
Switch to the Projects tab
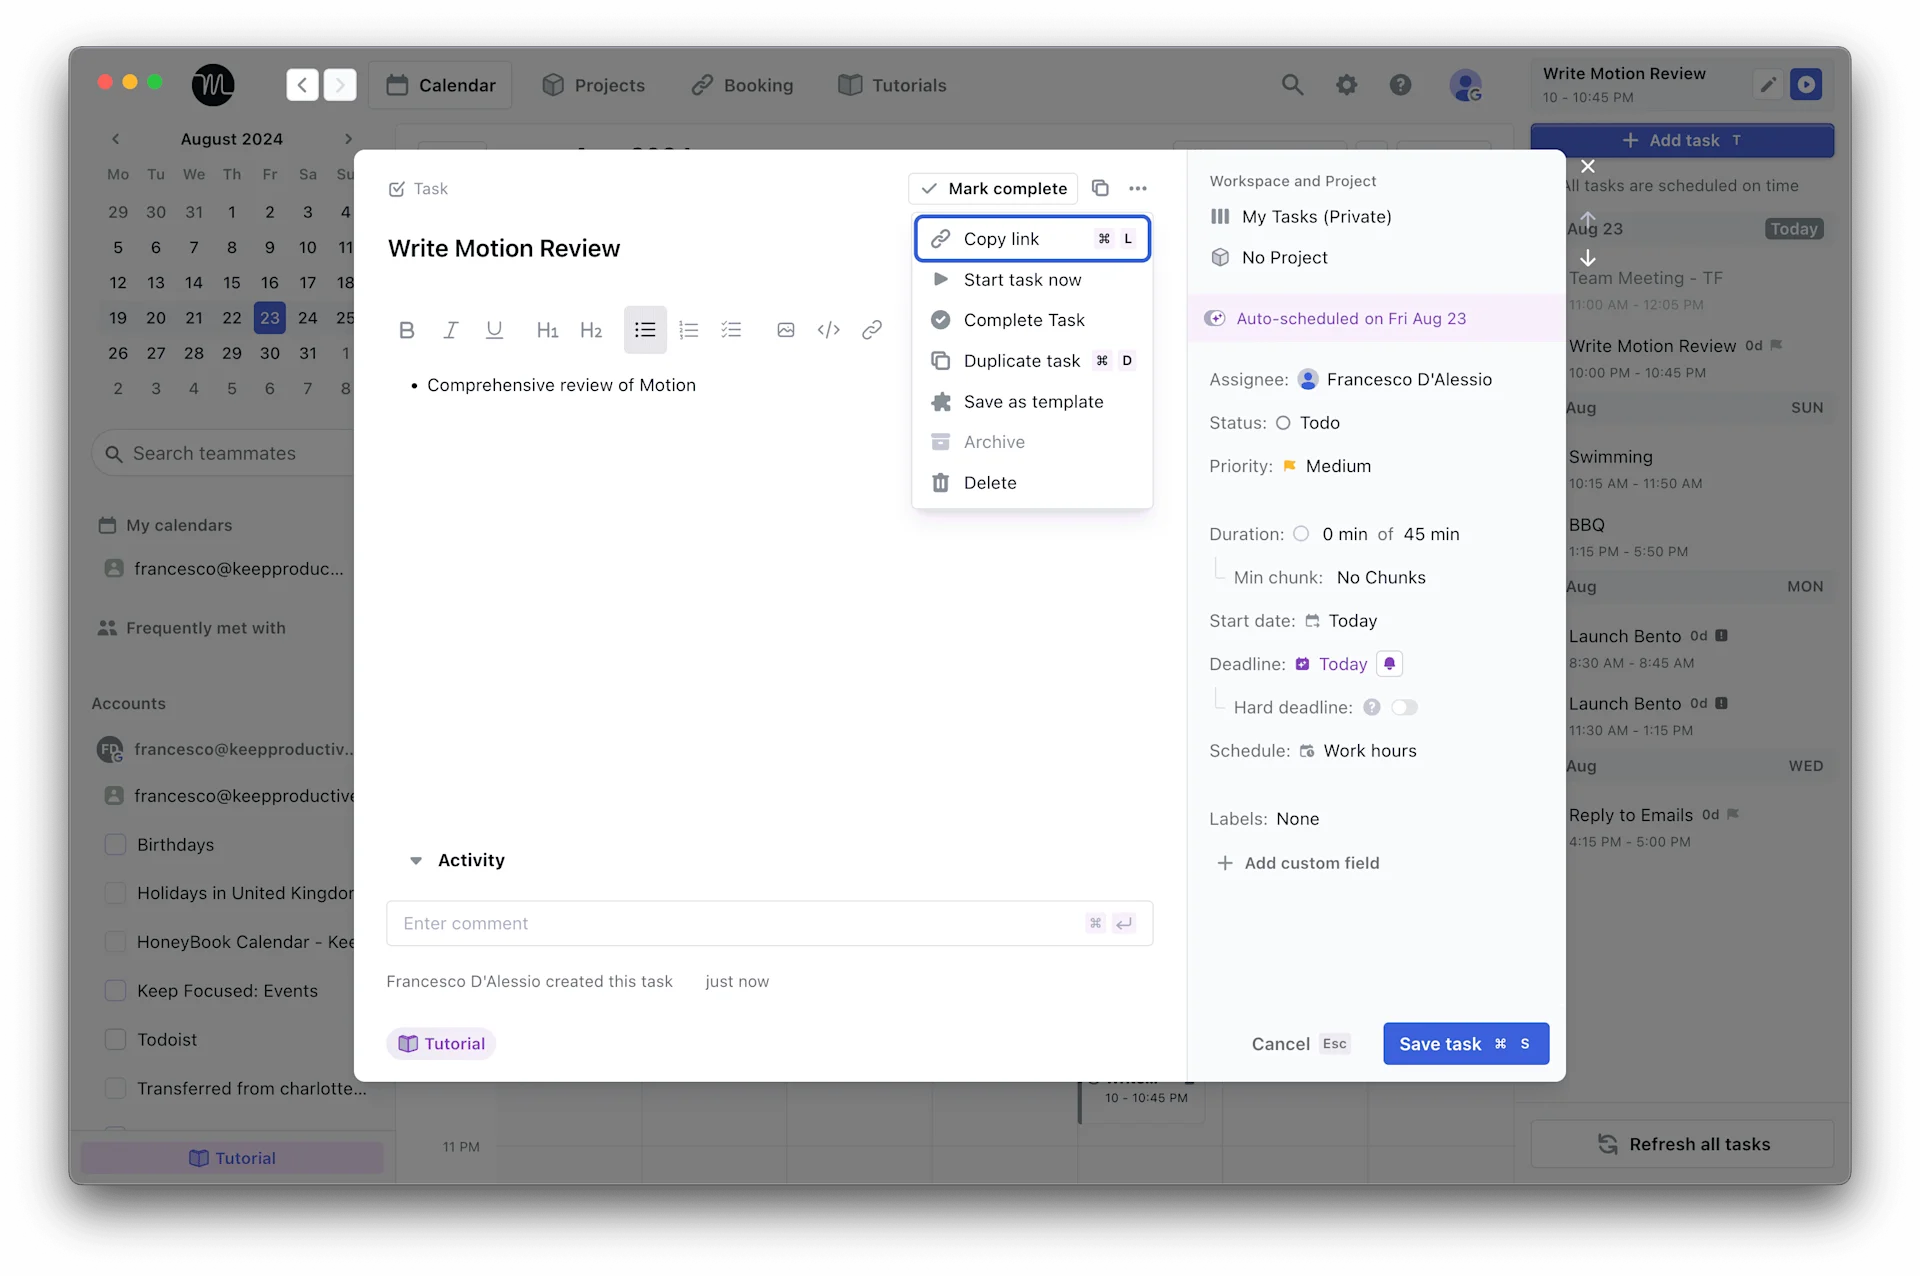click(594, 85)
